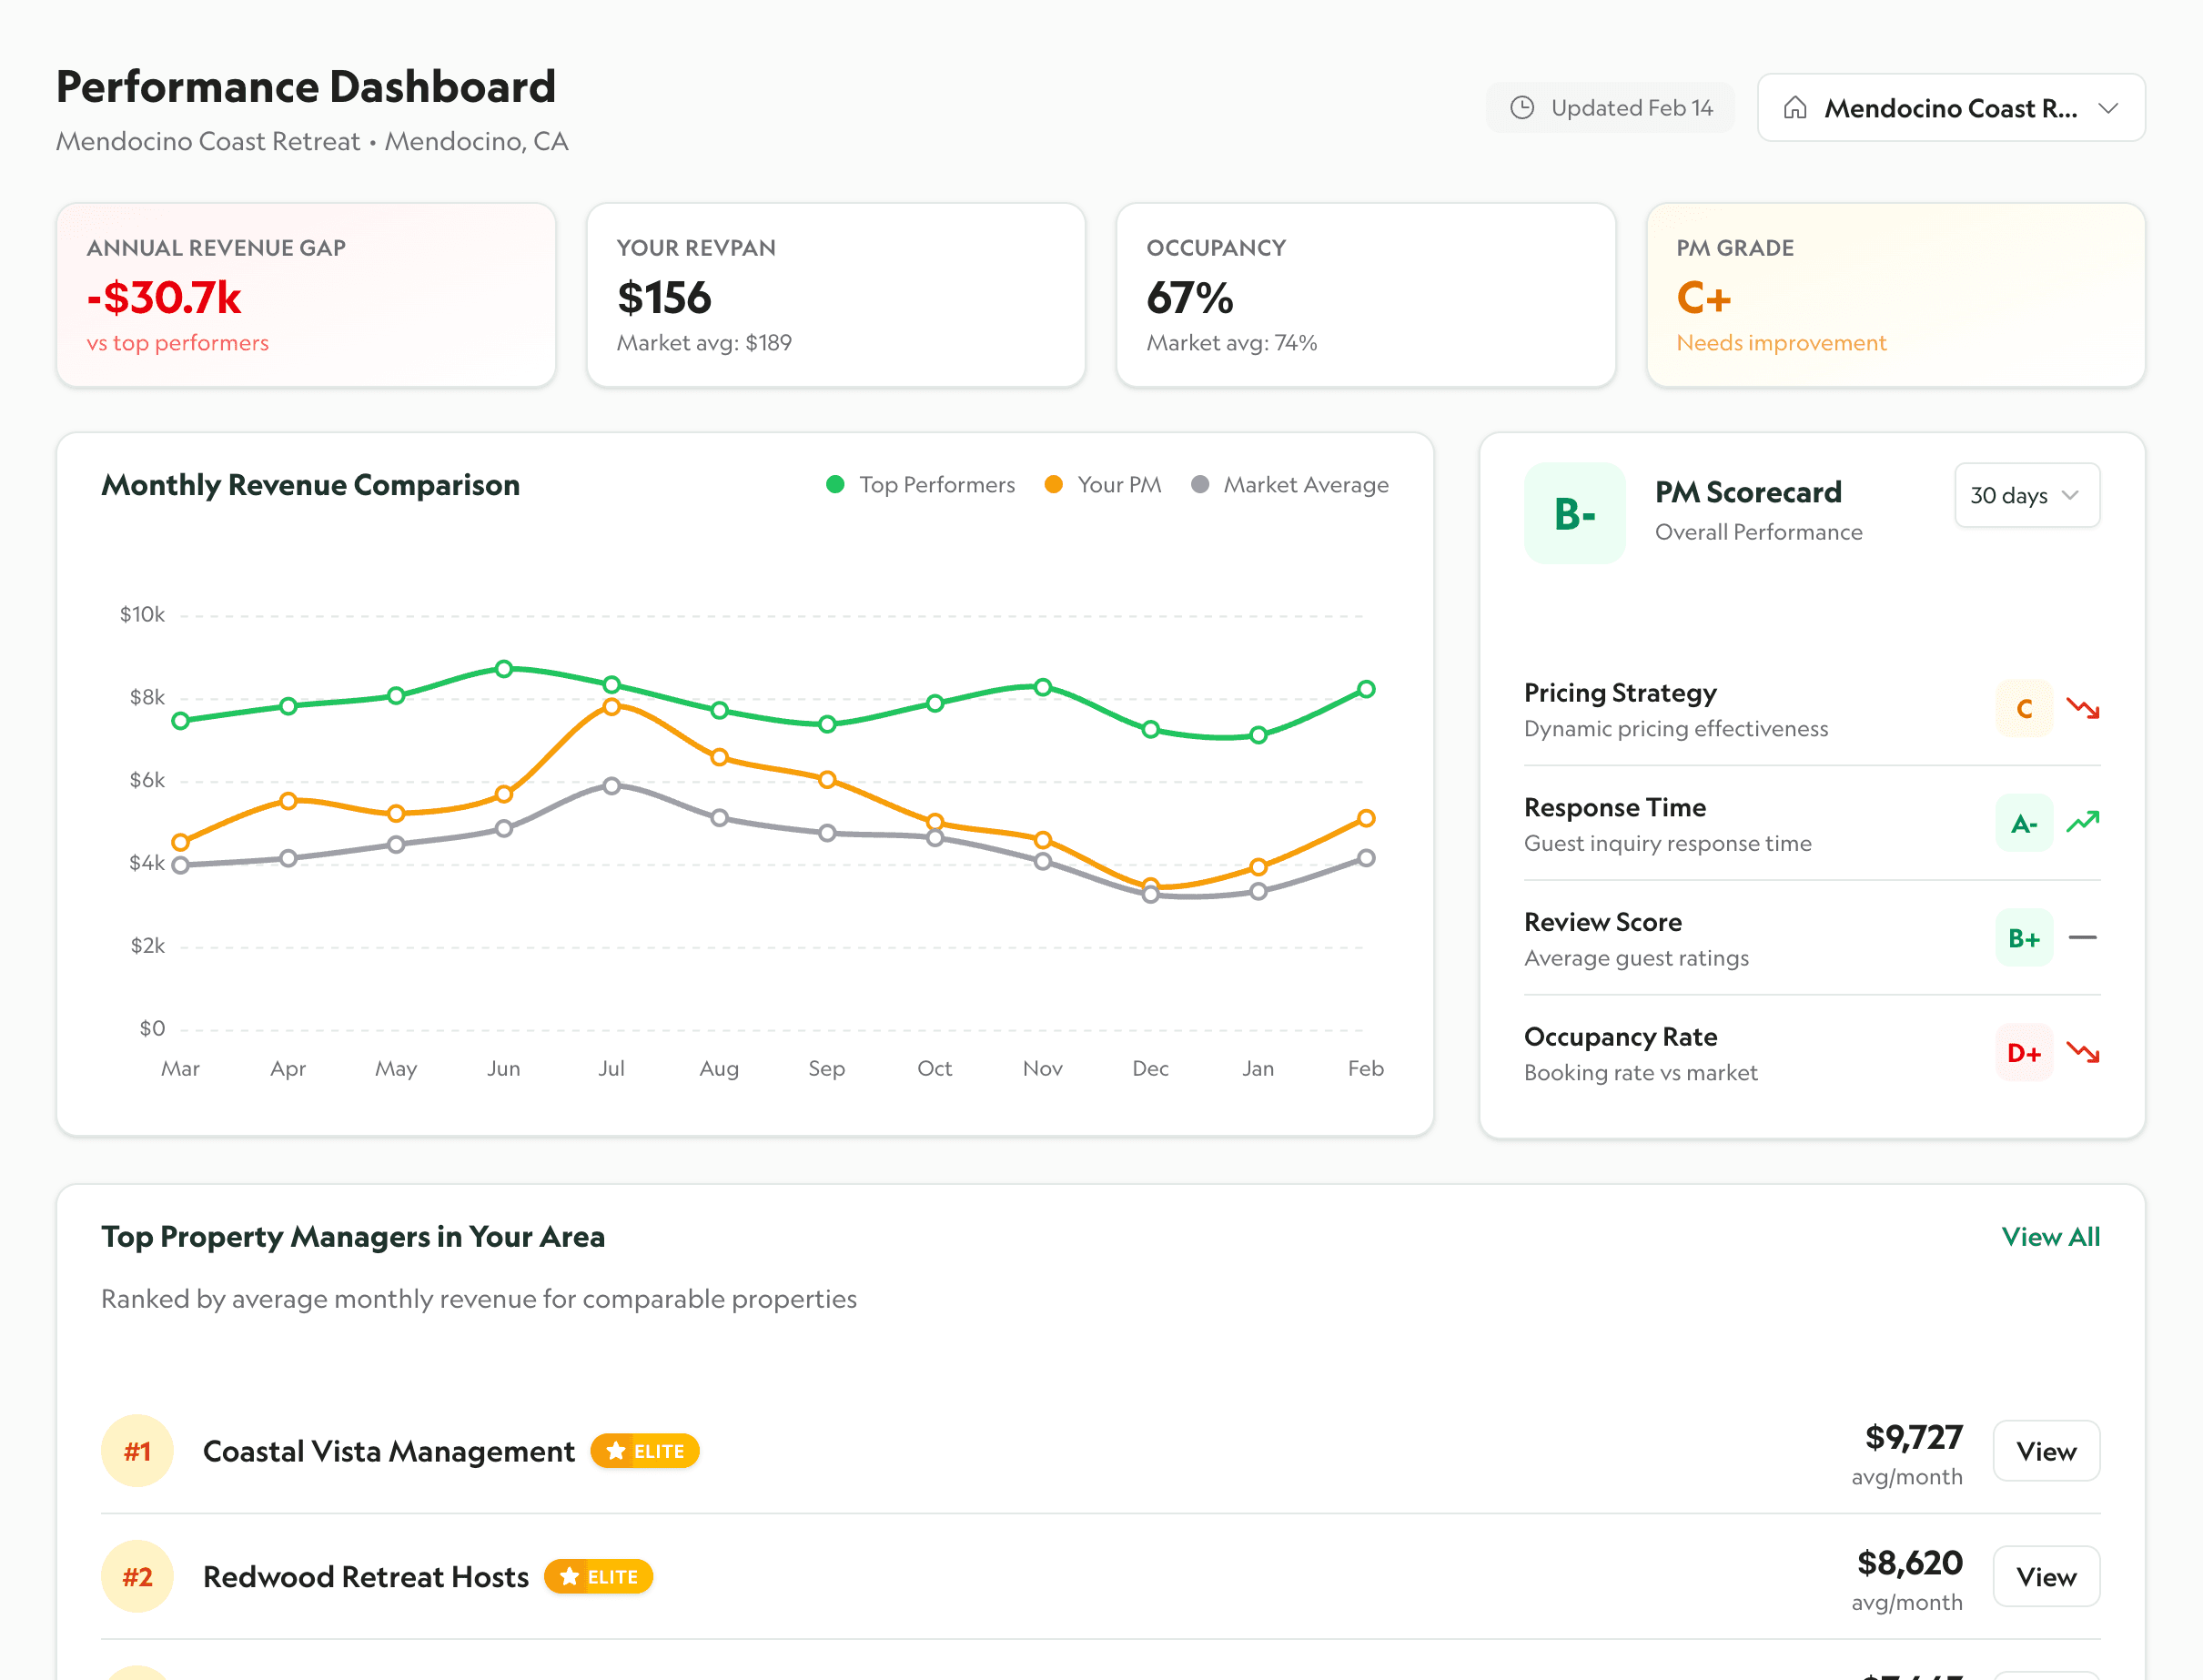Click View button for Redwood Retreat Hosts
This screenshot has height=1680, width=2203.
(x=2046, y=1577)
